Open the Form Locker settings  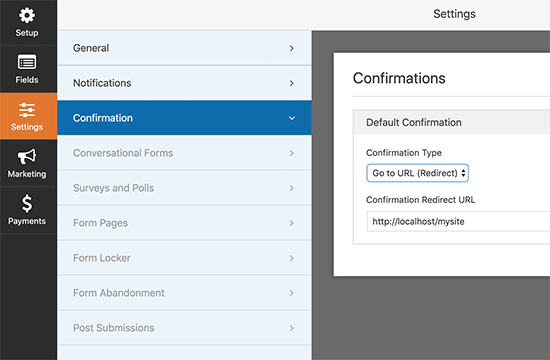click(x=185, y=258)
